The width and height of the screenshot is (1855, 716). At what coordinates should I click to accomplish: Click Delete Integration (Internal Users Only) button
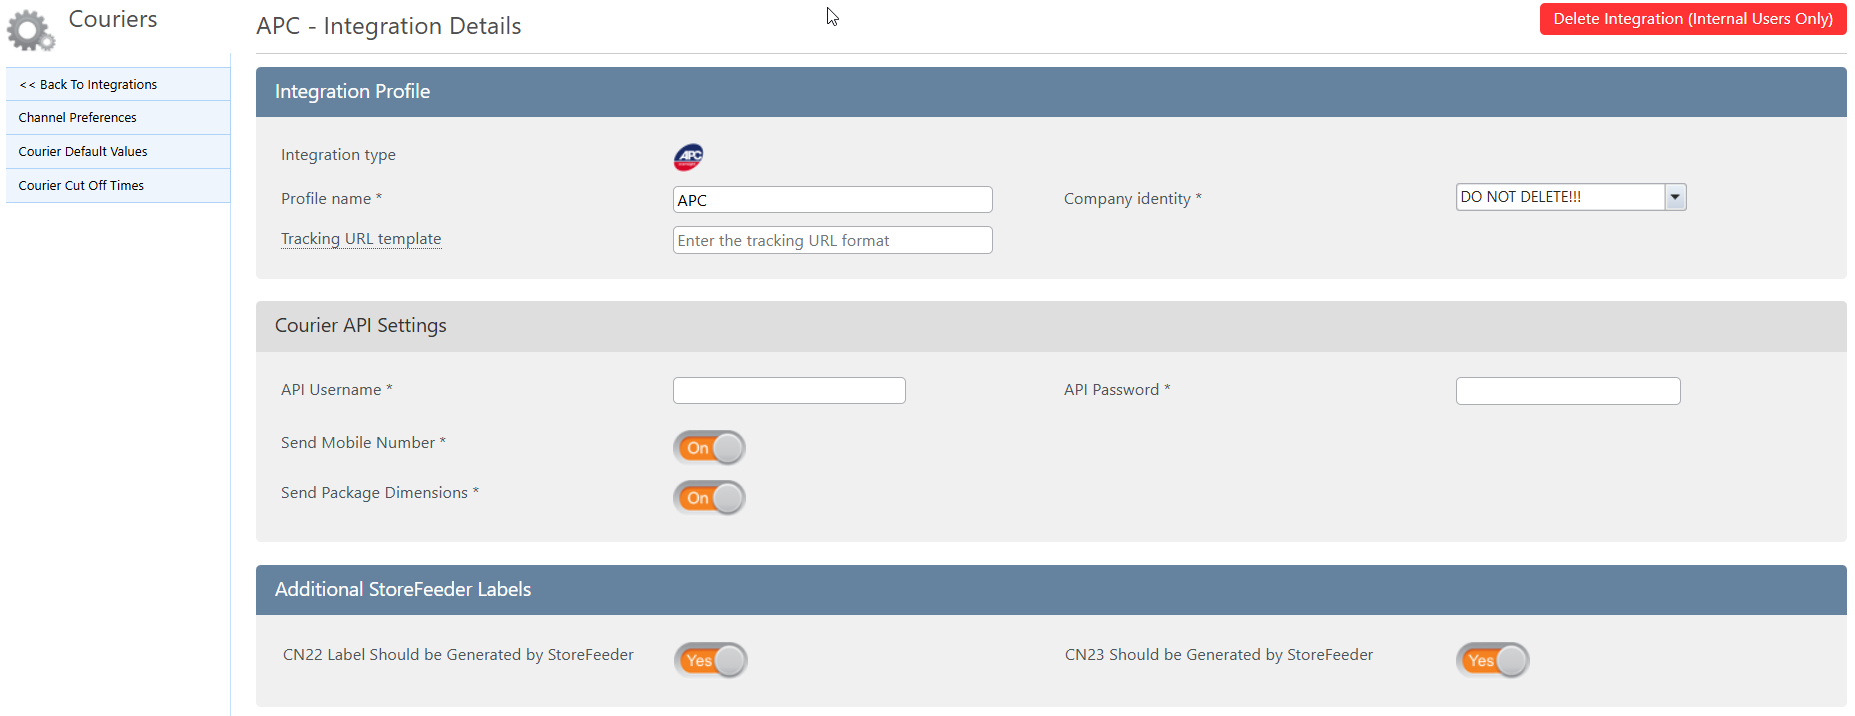(x=1693, y=19)
